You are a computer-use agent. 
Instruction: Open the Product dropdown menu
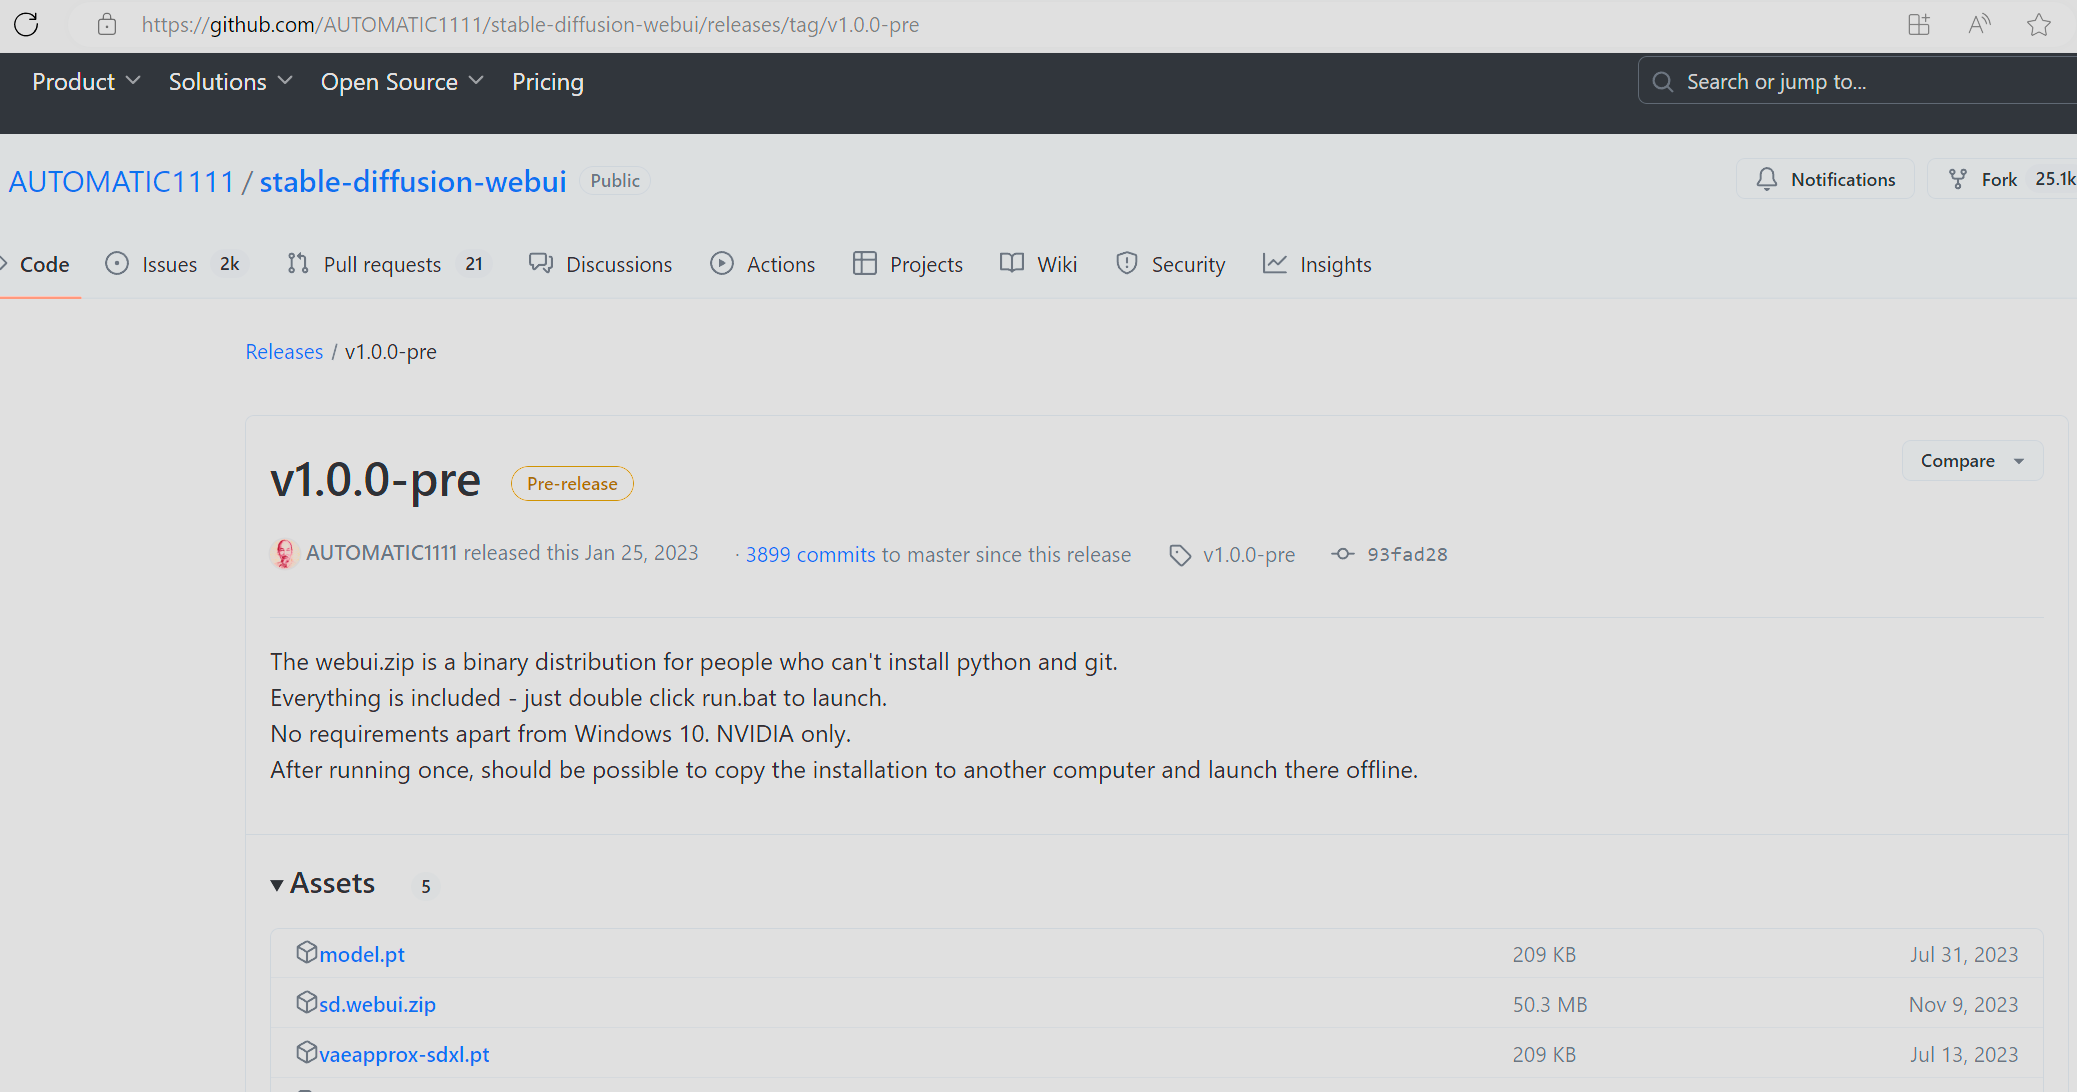click(x=86, y=82)
